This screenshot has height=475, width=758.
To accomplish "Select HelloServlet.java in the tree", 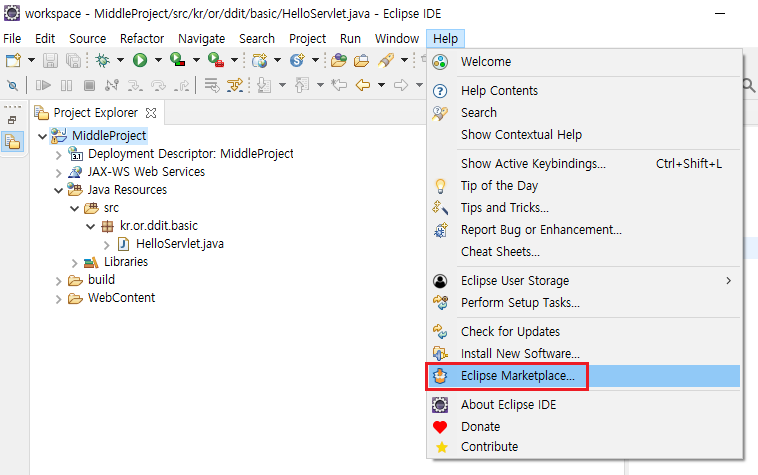I will [180, 244].
